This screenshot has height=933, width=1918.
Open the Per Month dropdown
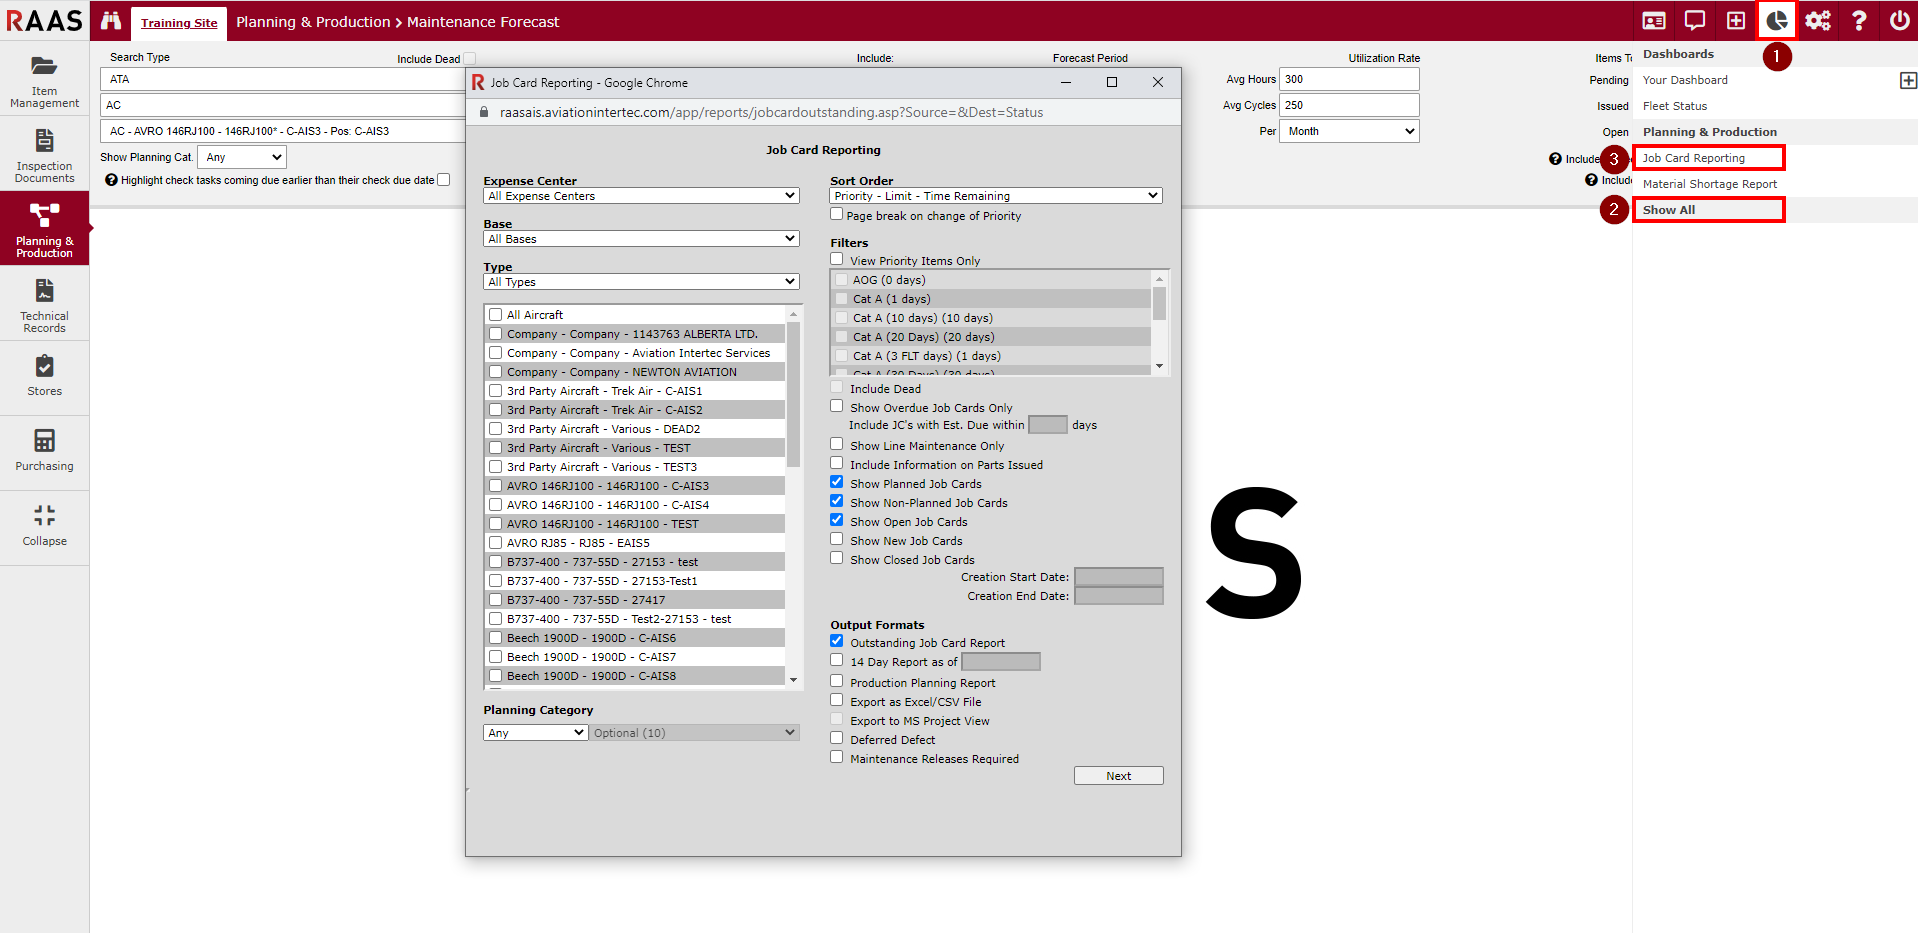coord(1350,131)
